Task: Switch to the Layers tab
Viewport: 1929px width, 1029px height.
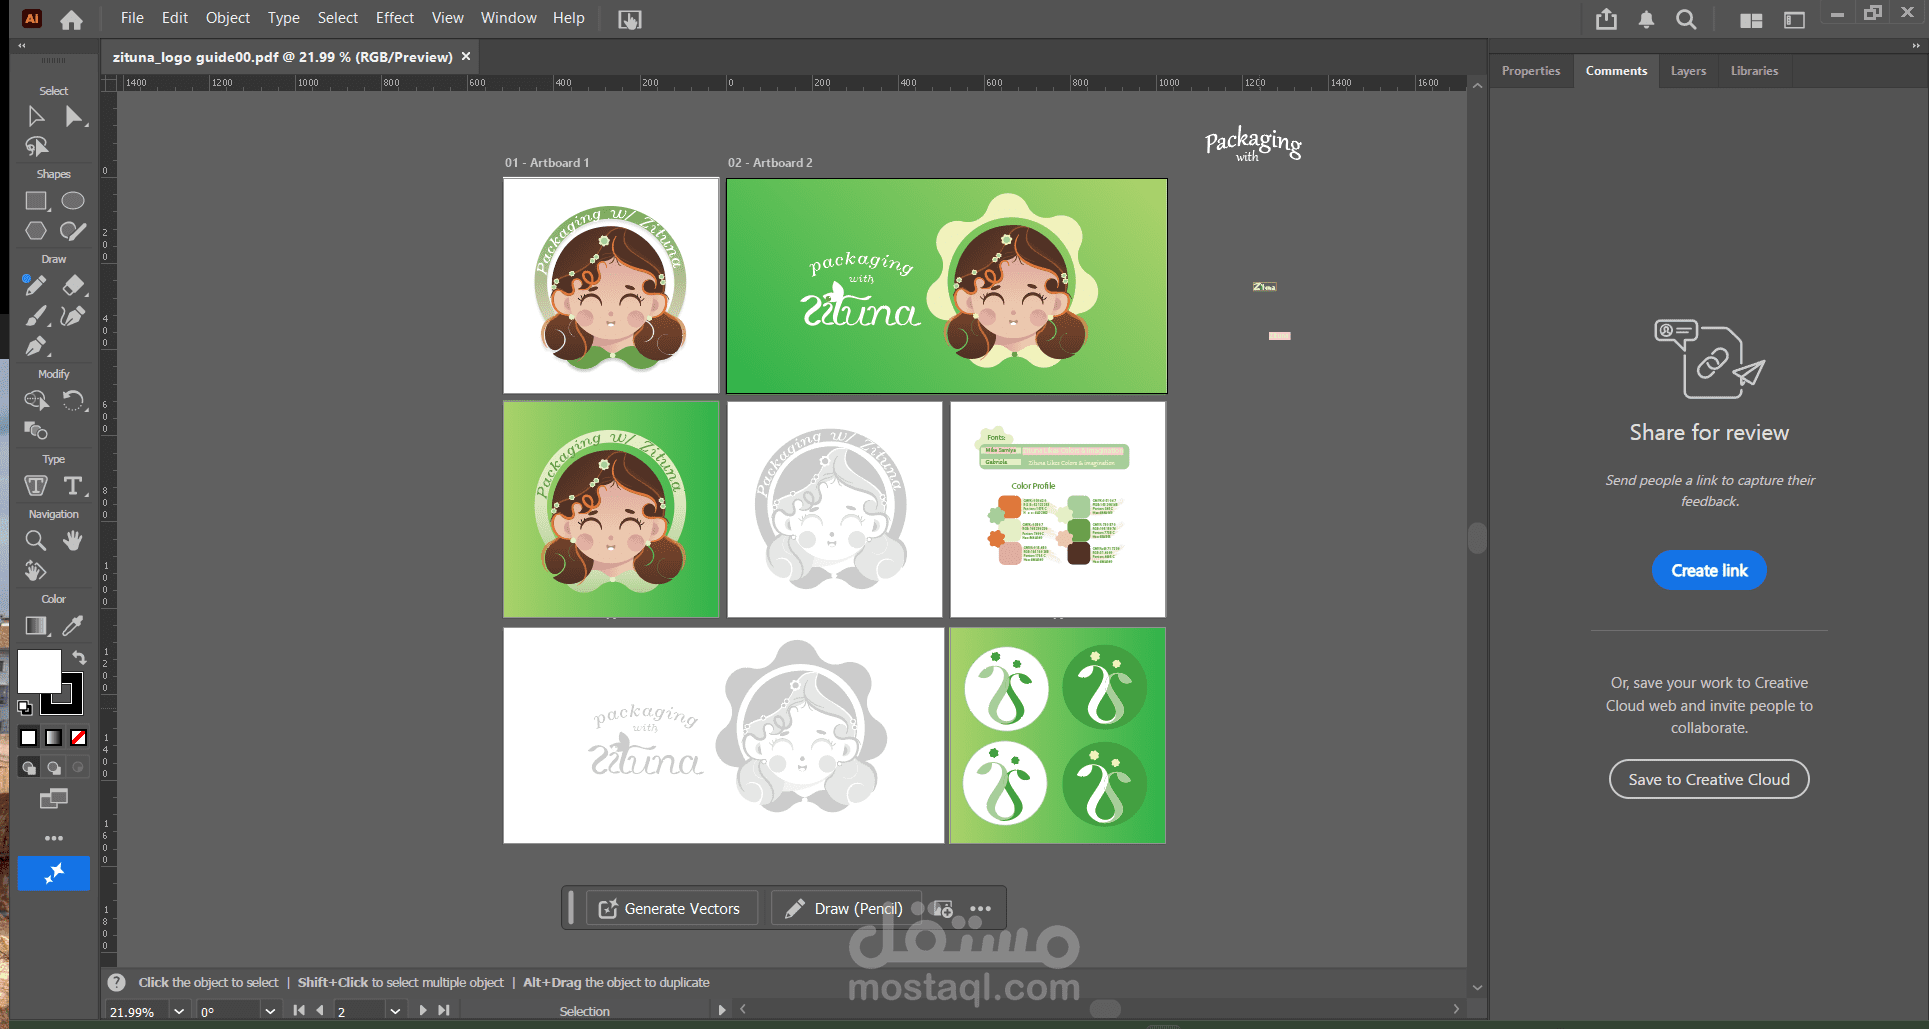Action: (x=1688, y=71)
